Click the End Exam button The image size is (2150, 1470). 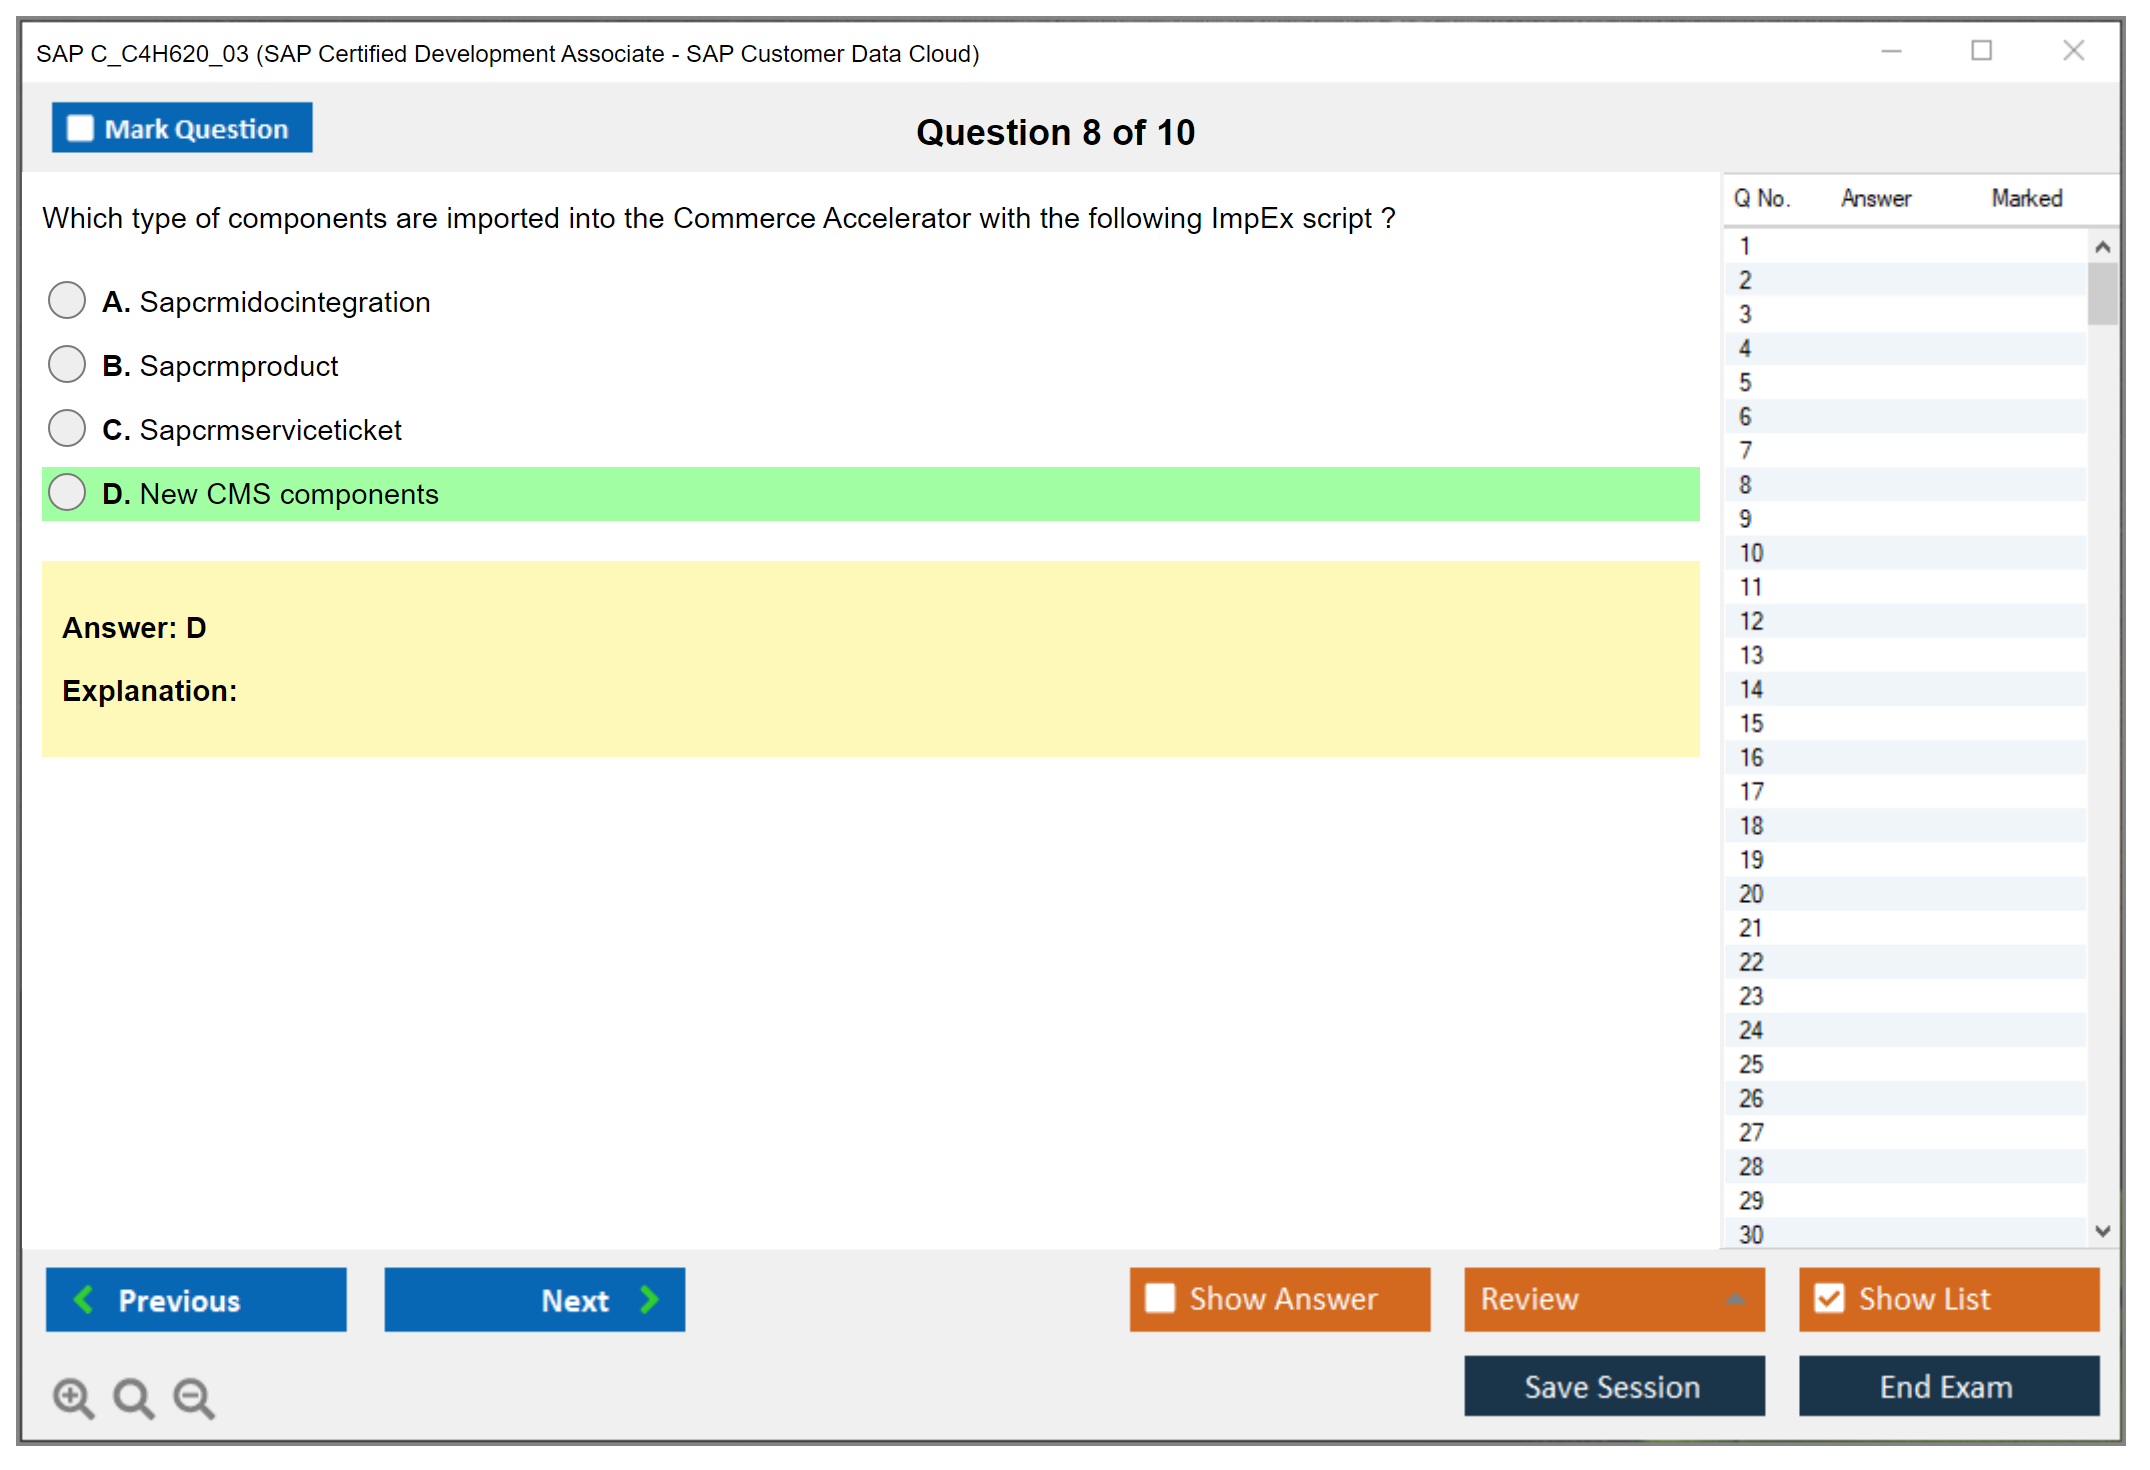click(1947, 1386)
